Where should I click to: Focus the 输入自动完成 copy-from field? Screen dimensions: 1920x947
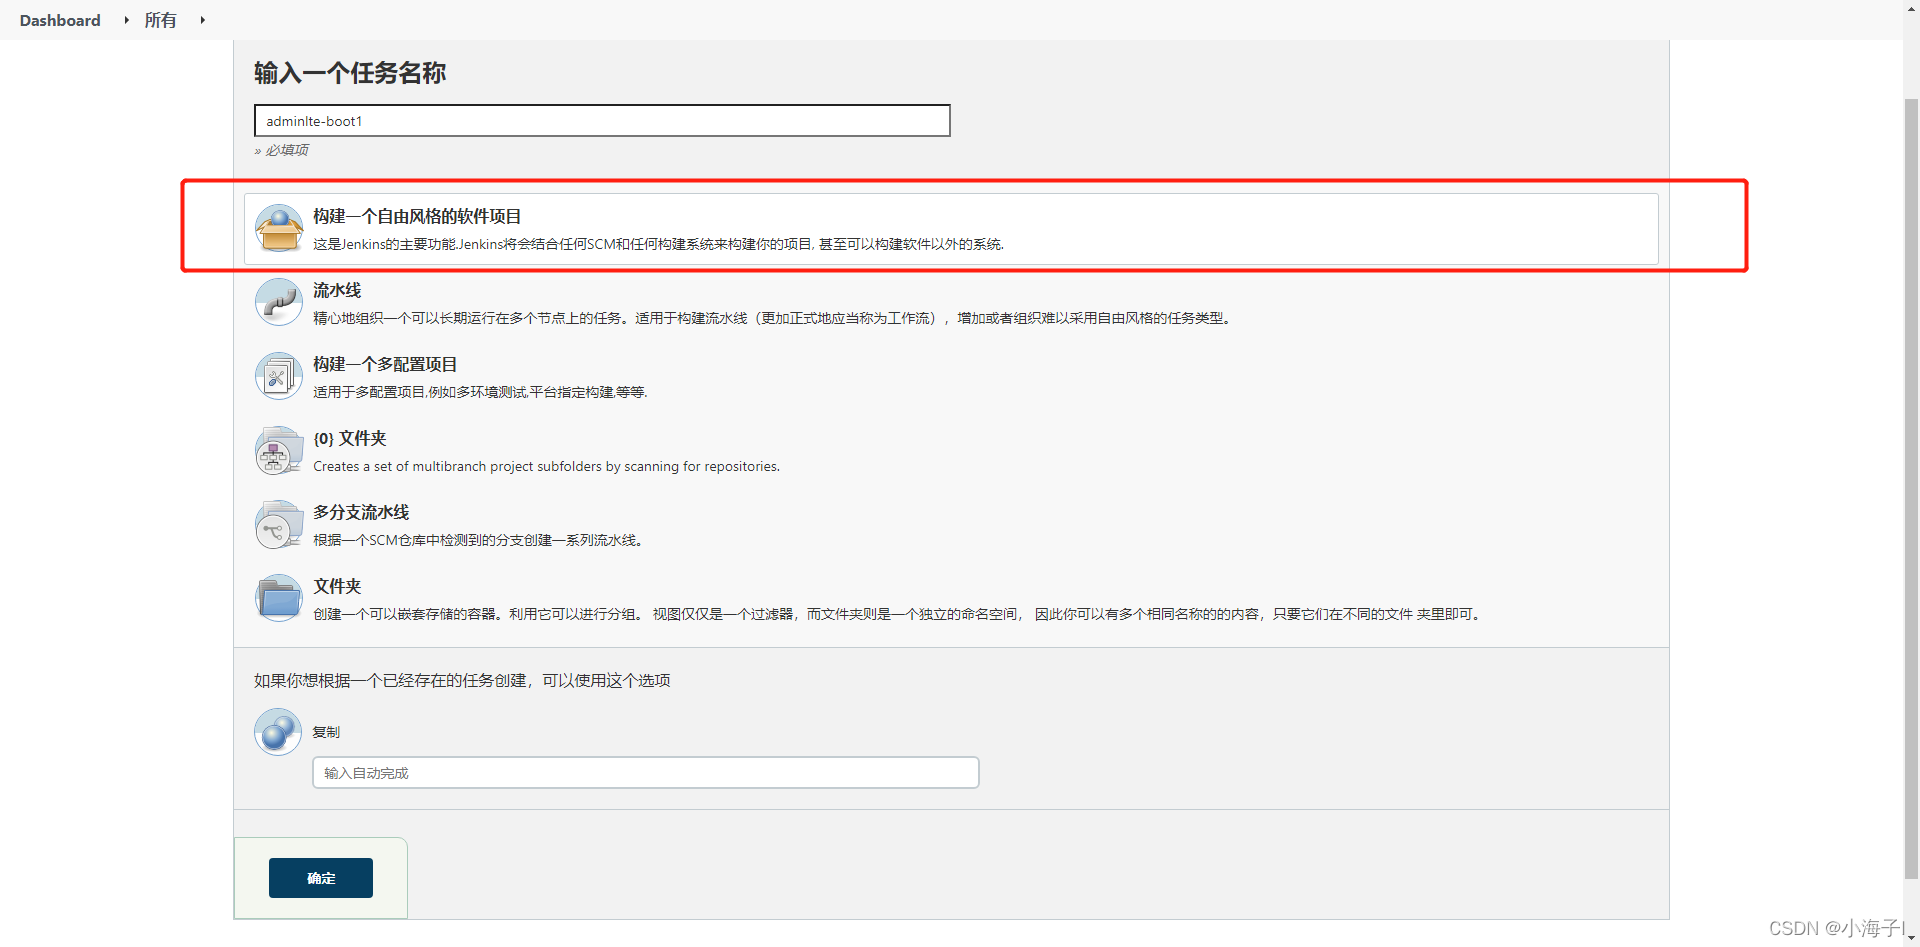pyautogui.click(x=646, y=773)
